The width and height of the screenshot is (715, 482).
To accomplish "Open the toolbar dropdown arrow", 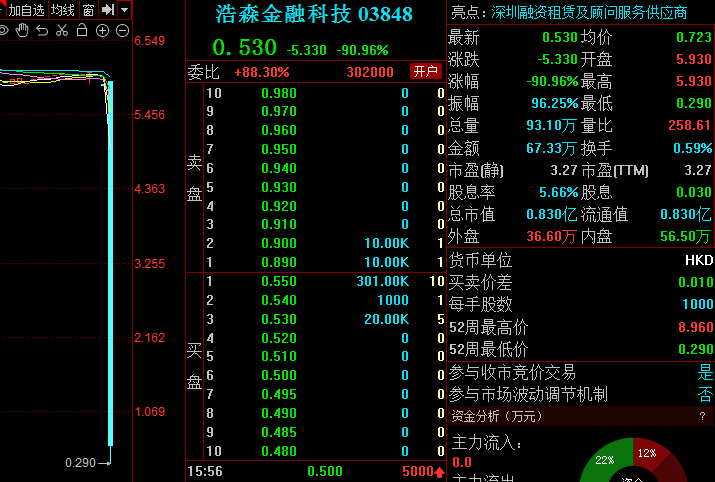I will point(124,10).
